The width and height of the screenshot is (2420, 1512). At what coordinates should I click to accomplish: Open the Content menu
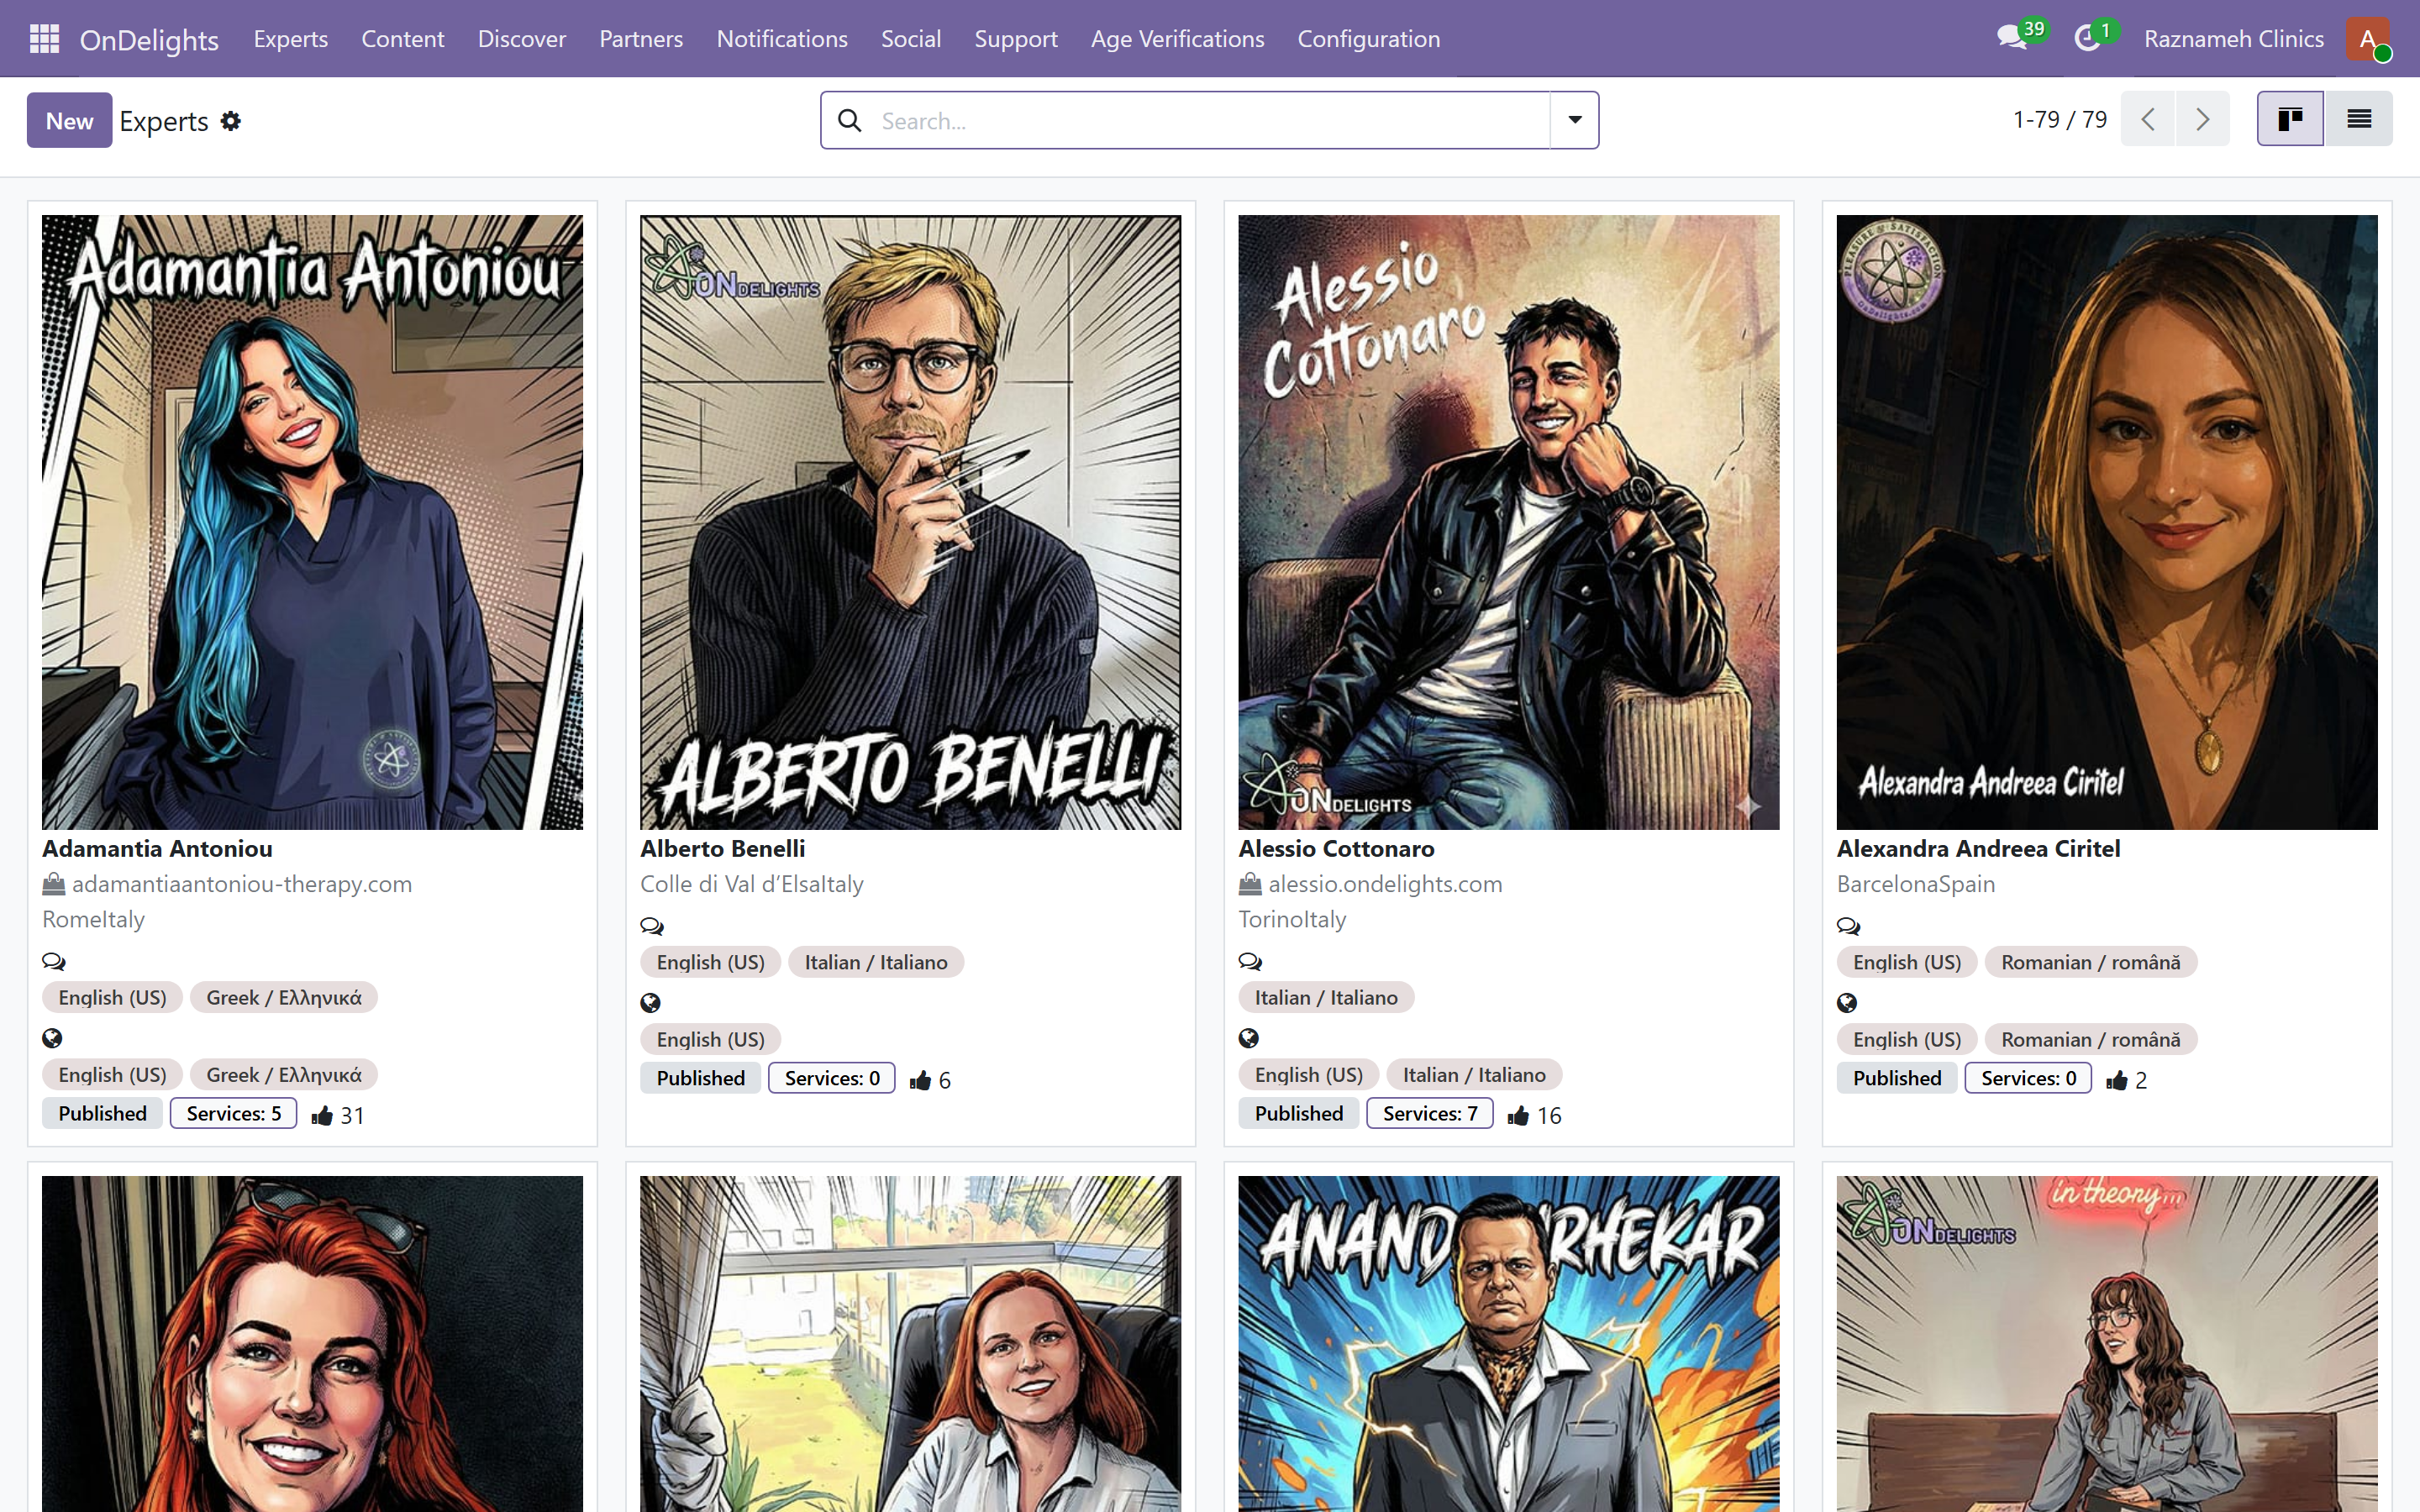[x=403, y=39]
